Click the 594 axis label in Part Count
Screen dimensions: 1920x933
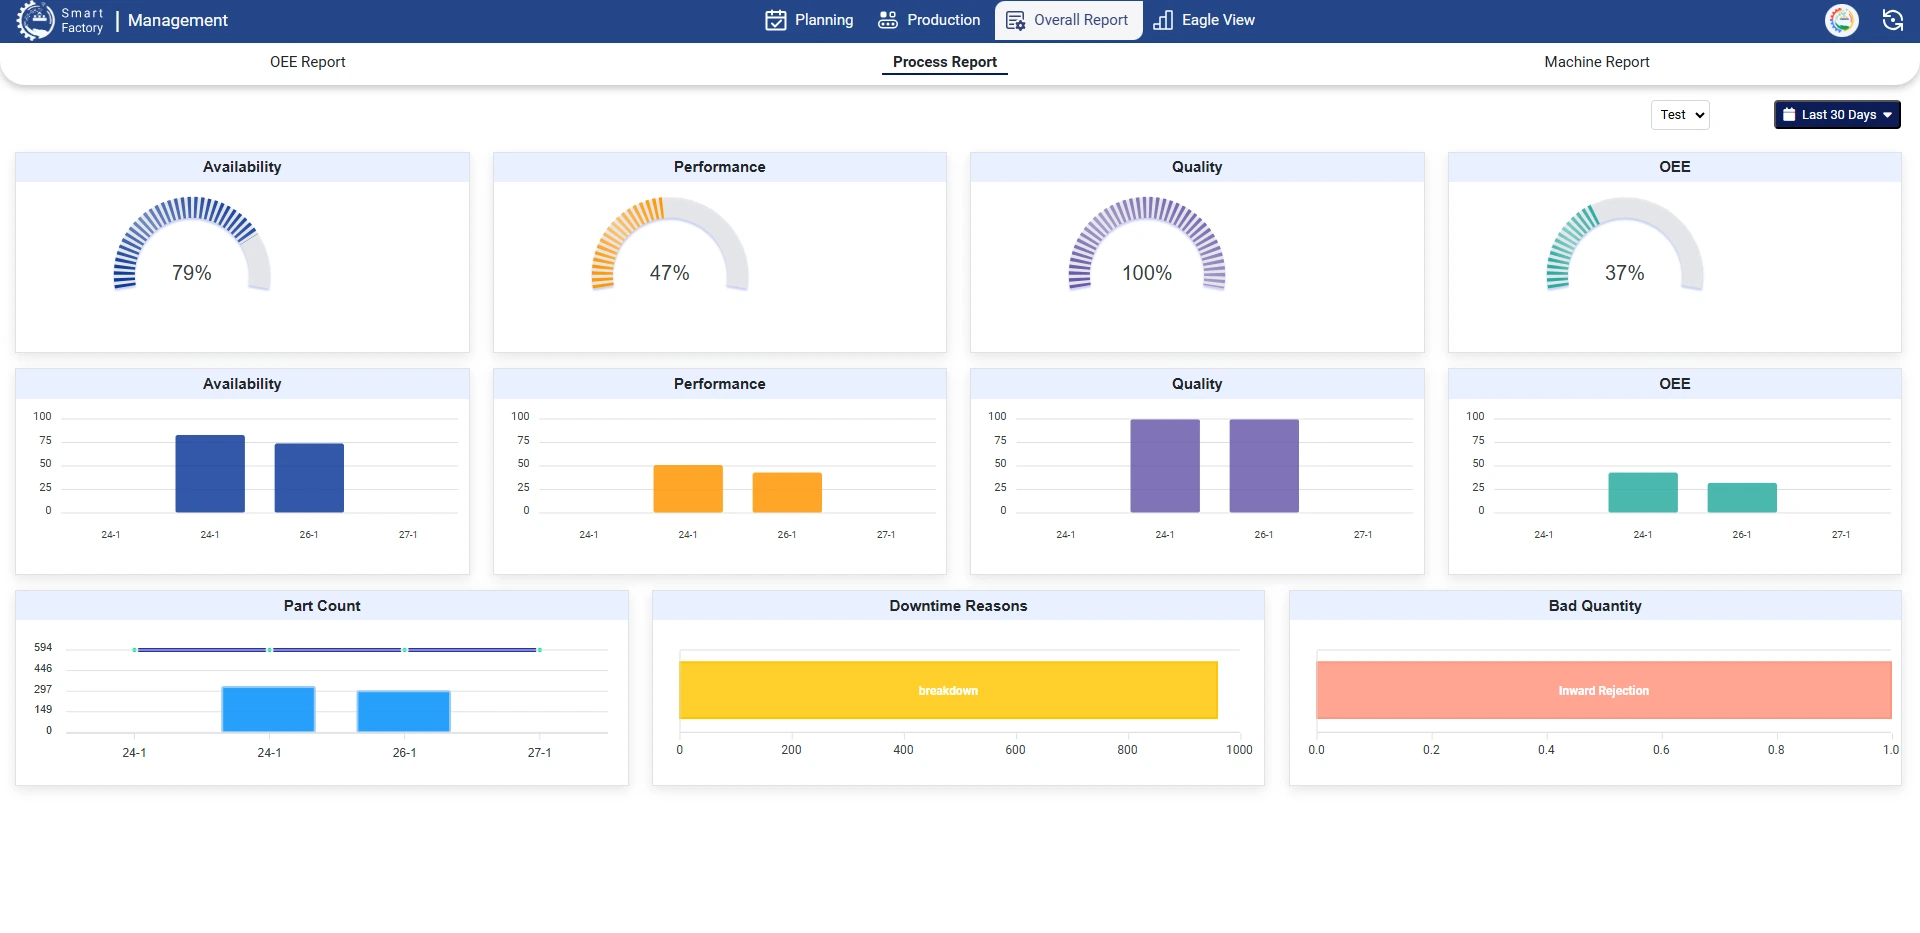[43, 648]
